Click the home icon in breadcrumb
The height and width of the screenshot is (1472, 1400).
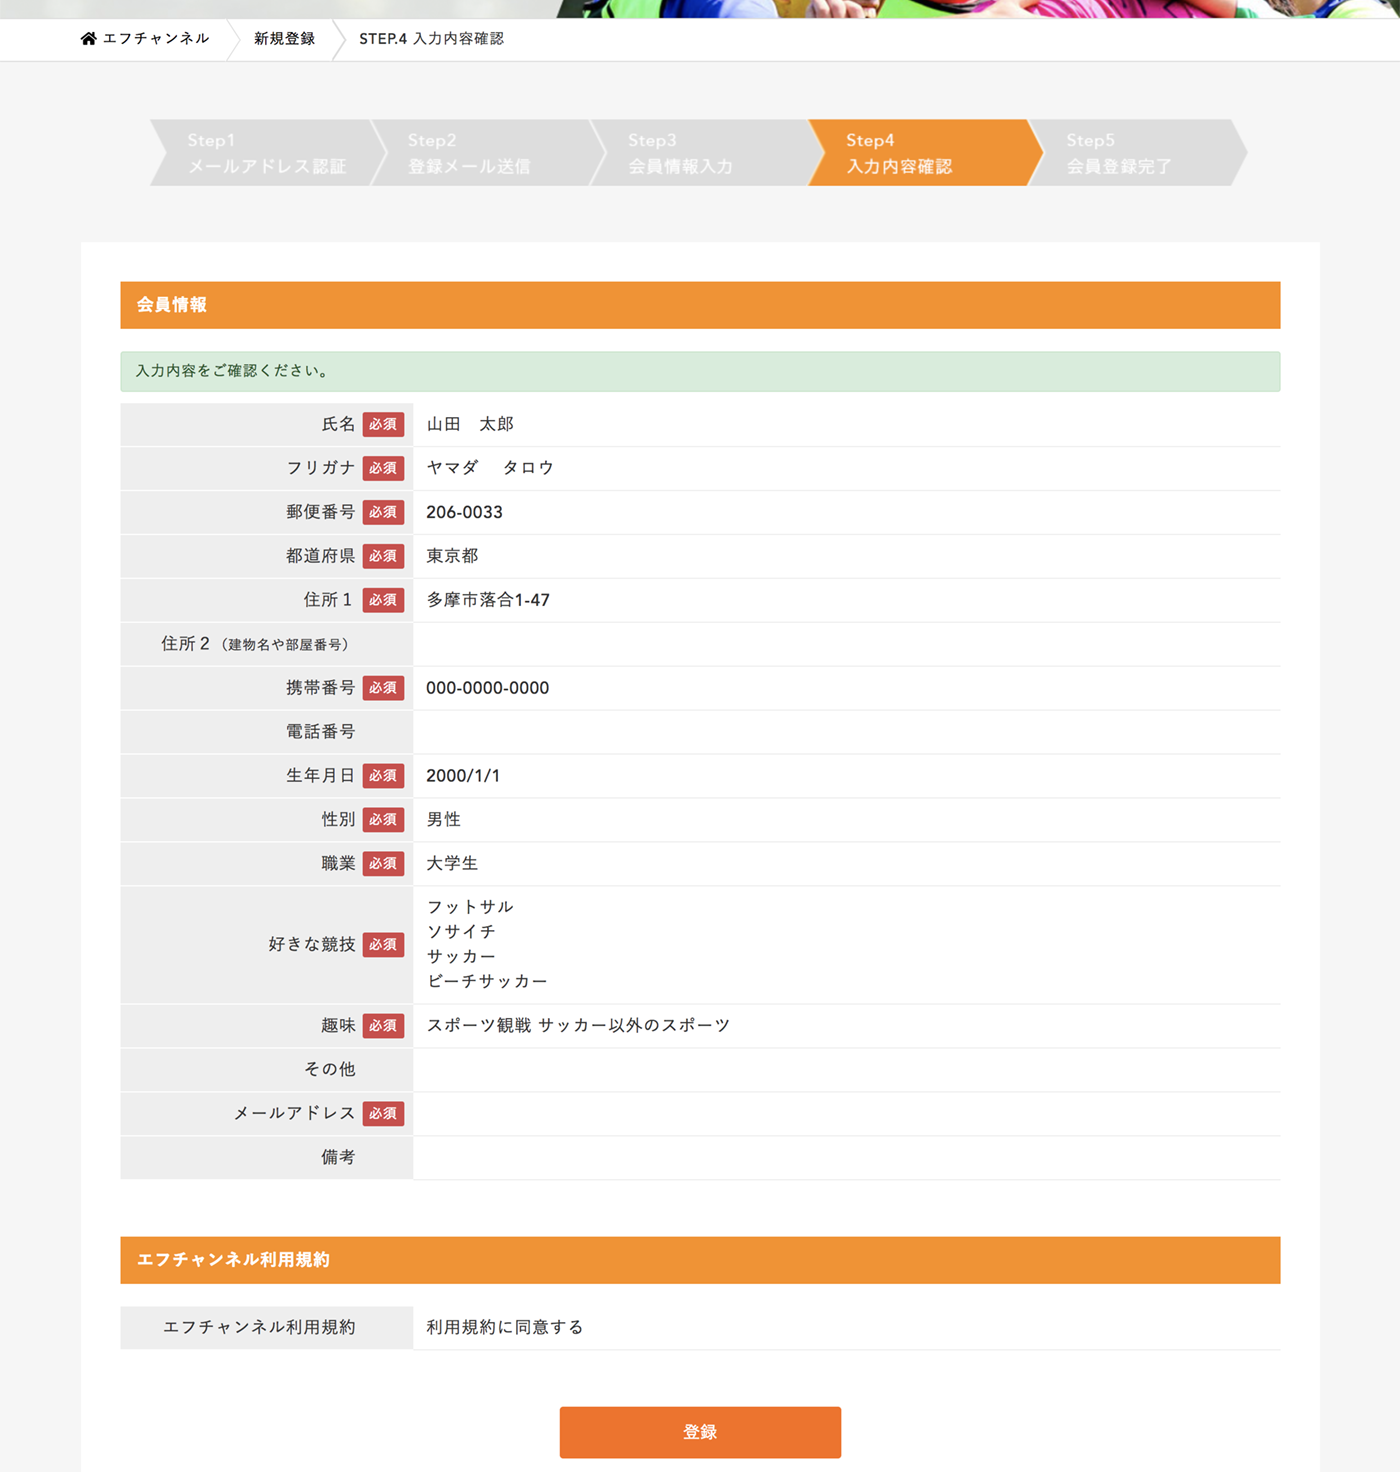(x=88, y=39)
